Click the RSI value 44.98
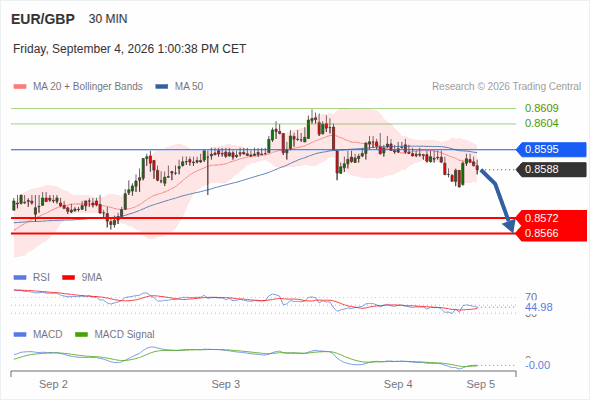Image resolution: width=590 pixels, height=400 pixels. [x=539, y=307]
